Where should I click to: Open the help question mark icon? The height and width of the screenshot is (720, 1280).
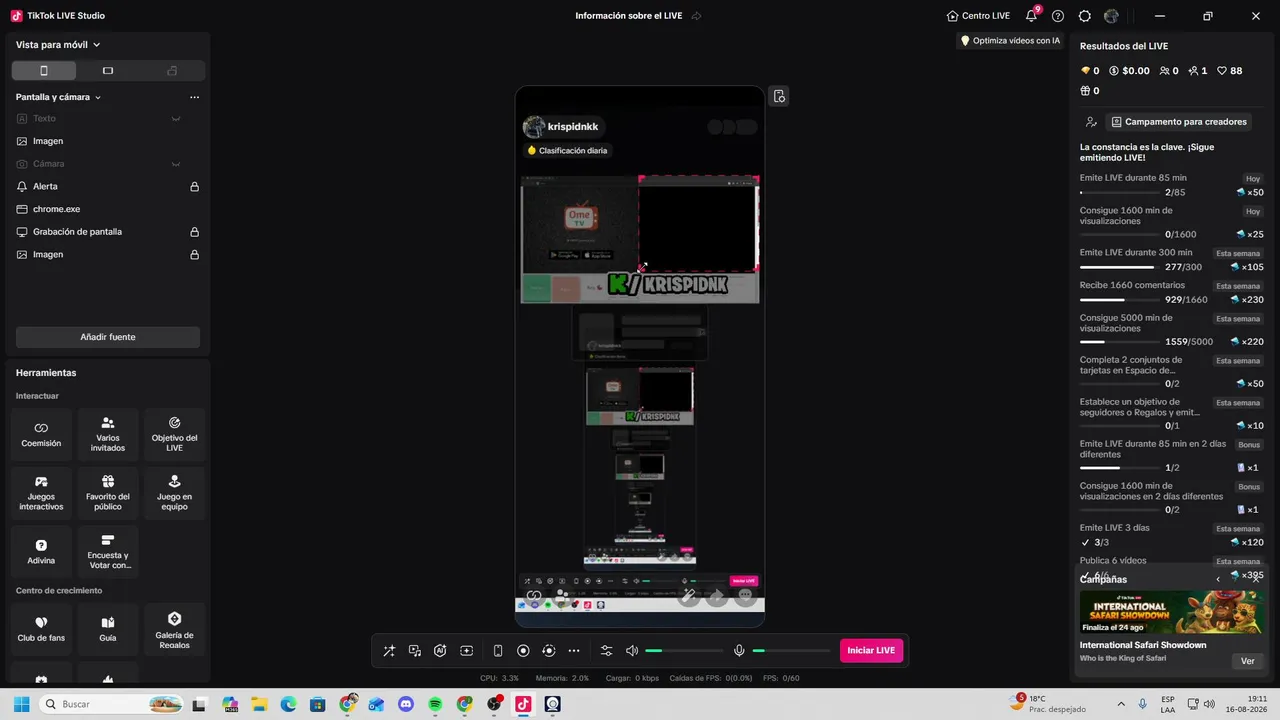1058,16
